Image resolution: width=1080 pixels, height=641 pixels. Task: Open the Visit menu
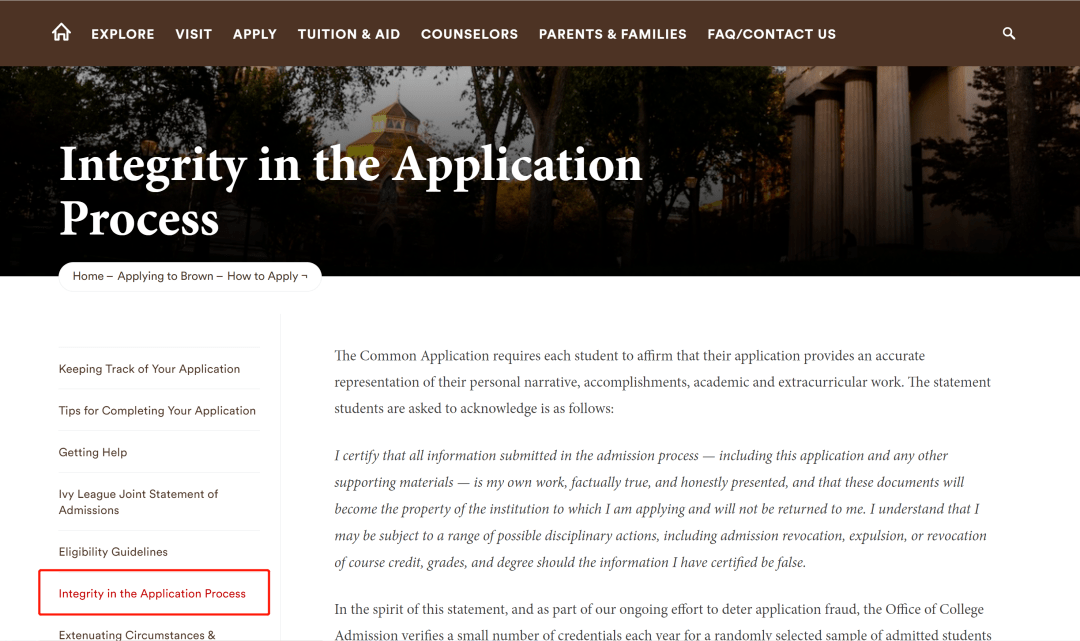(x=194, y=34)
